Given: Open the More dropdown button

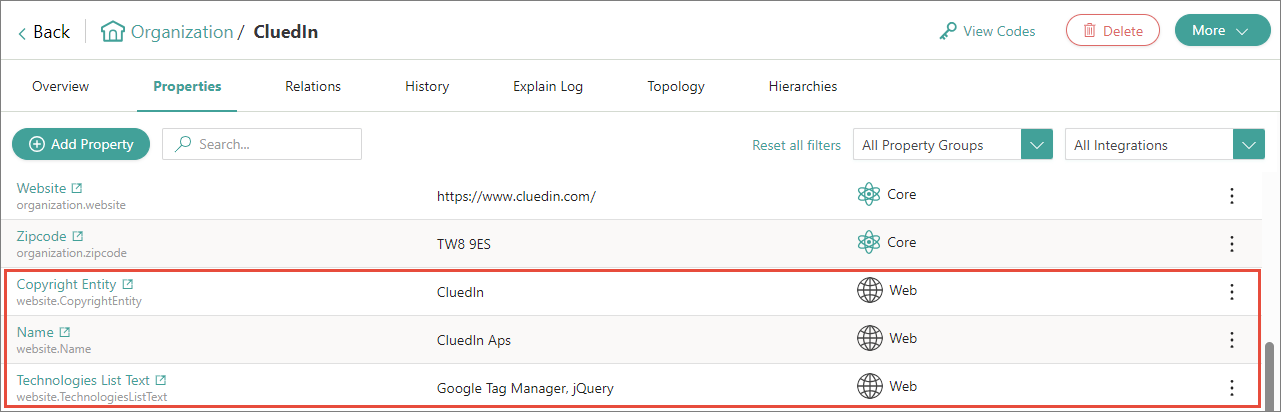Looking at the screenshot, I should click(1221, 31).
